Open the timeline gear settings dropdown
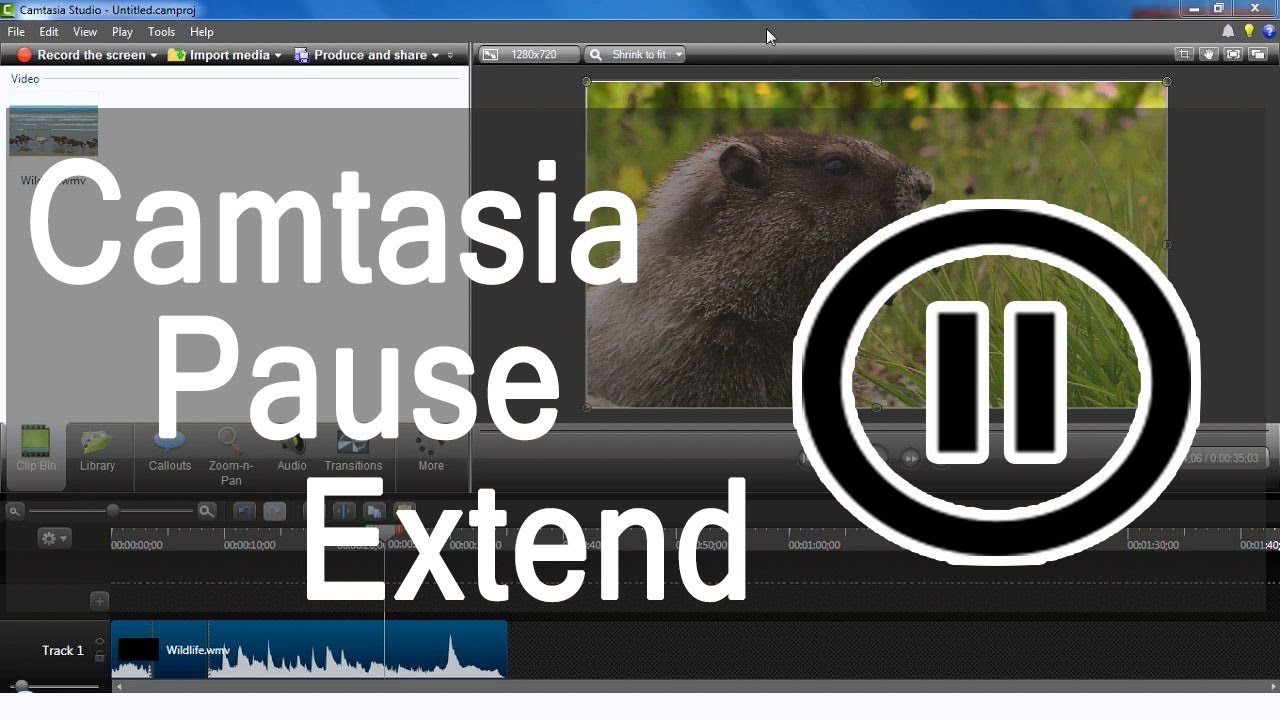The width and height of the screenshot is (1280, 720). [x=54, y=538]
